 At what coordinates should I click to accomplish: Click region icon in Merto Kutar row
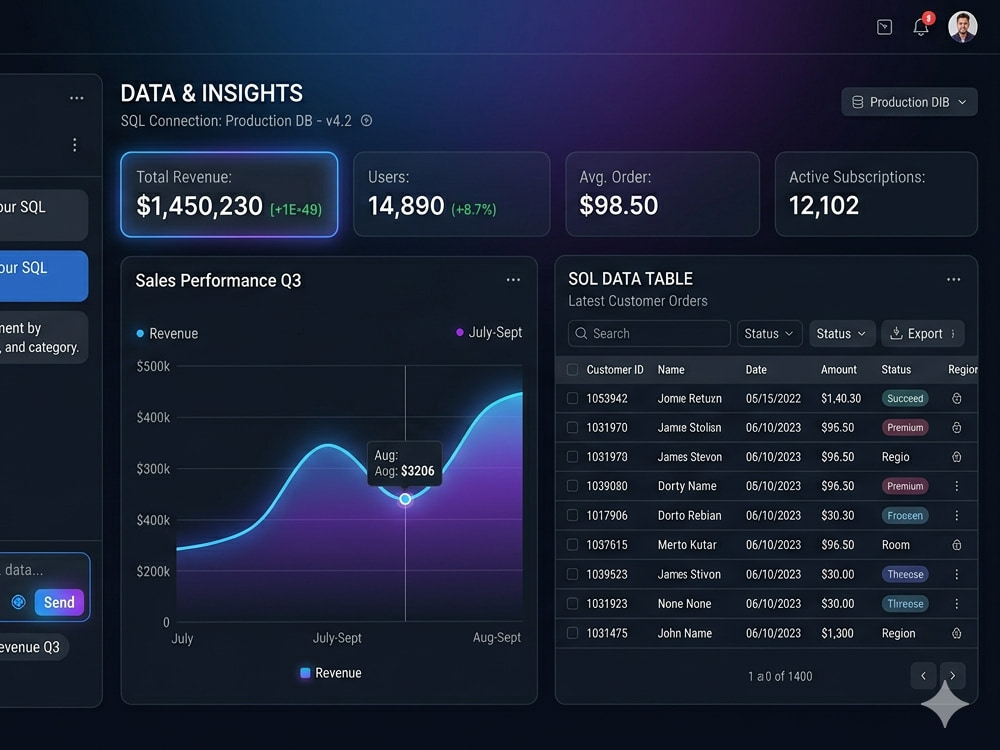click(957, 545)
